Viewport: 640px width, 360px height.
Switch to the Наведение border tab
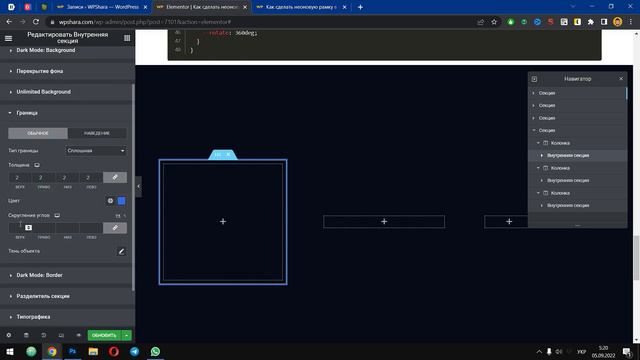click(x=97, y=133)
